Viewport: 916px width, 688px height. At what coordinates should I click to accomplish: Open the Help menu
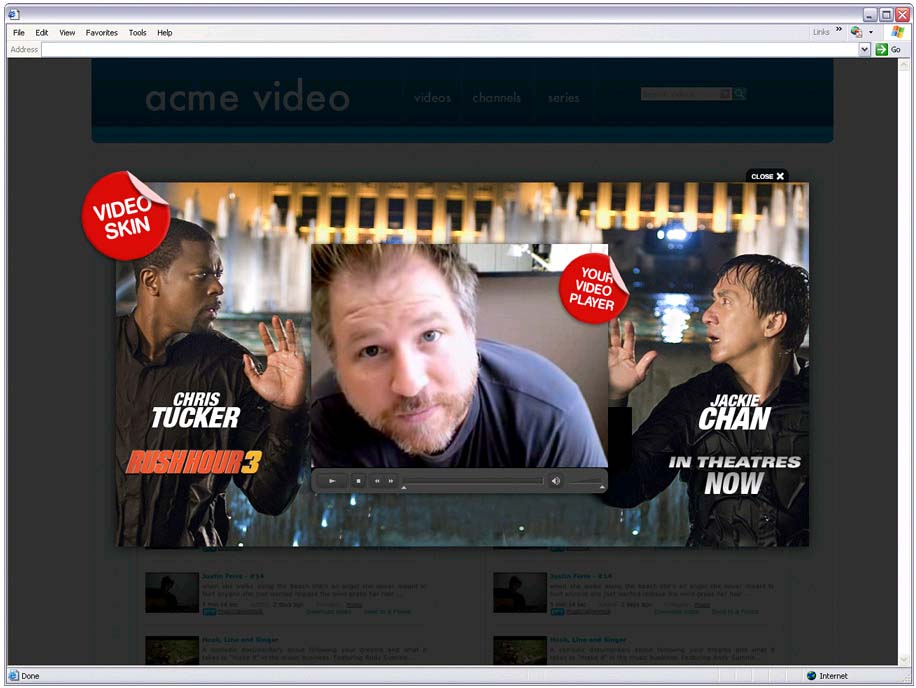click(165, 33)
